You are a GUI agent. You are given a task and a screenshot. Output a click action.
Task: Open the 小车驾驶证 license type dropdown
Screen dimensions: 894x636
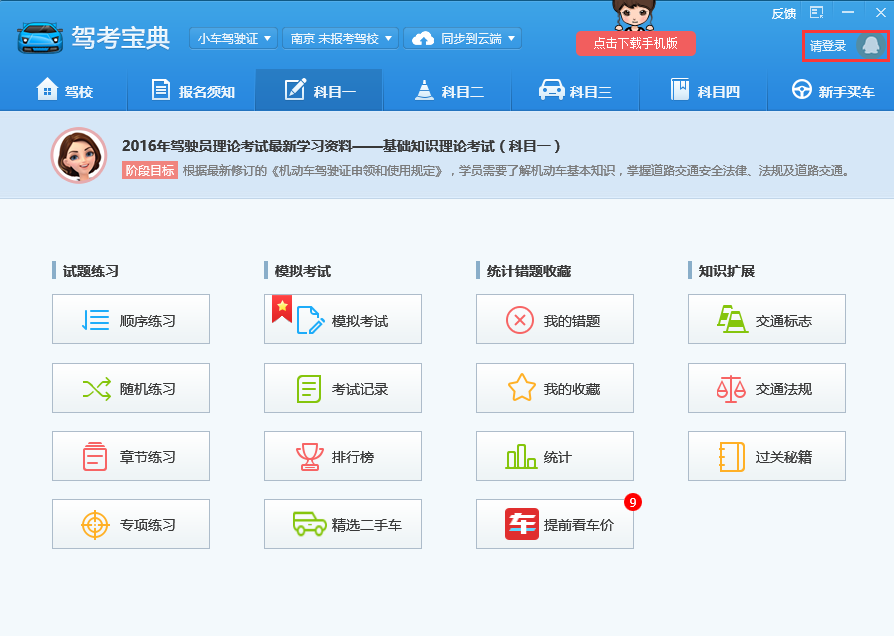tap(234, 38)
